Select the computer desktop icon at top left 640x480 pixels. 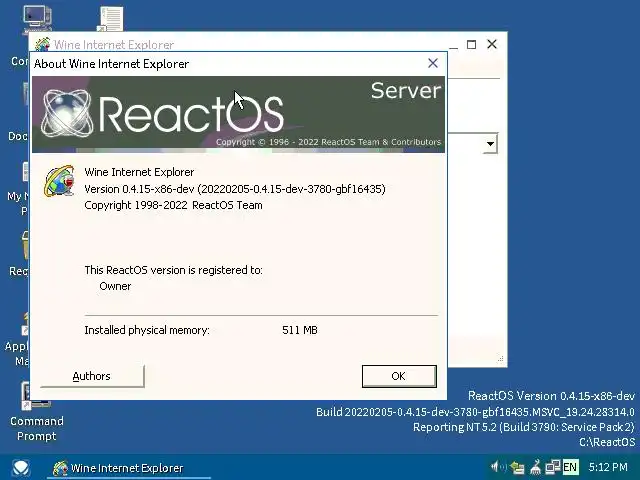point(37,18)
